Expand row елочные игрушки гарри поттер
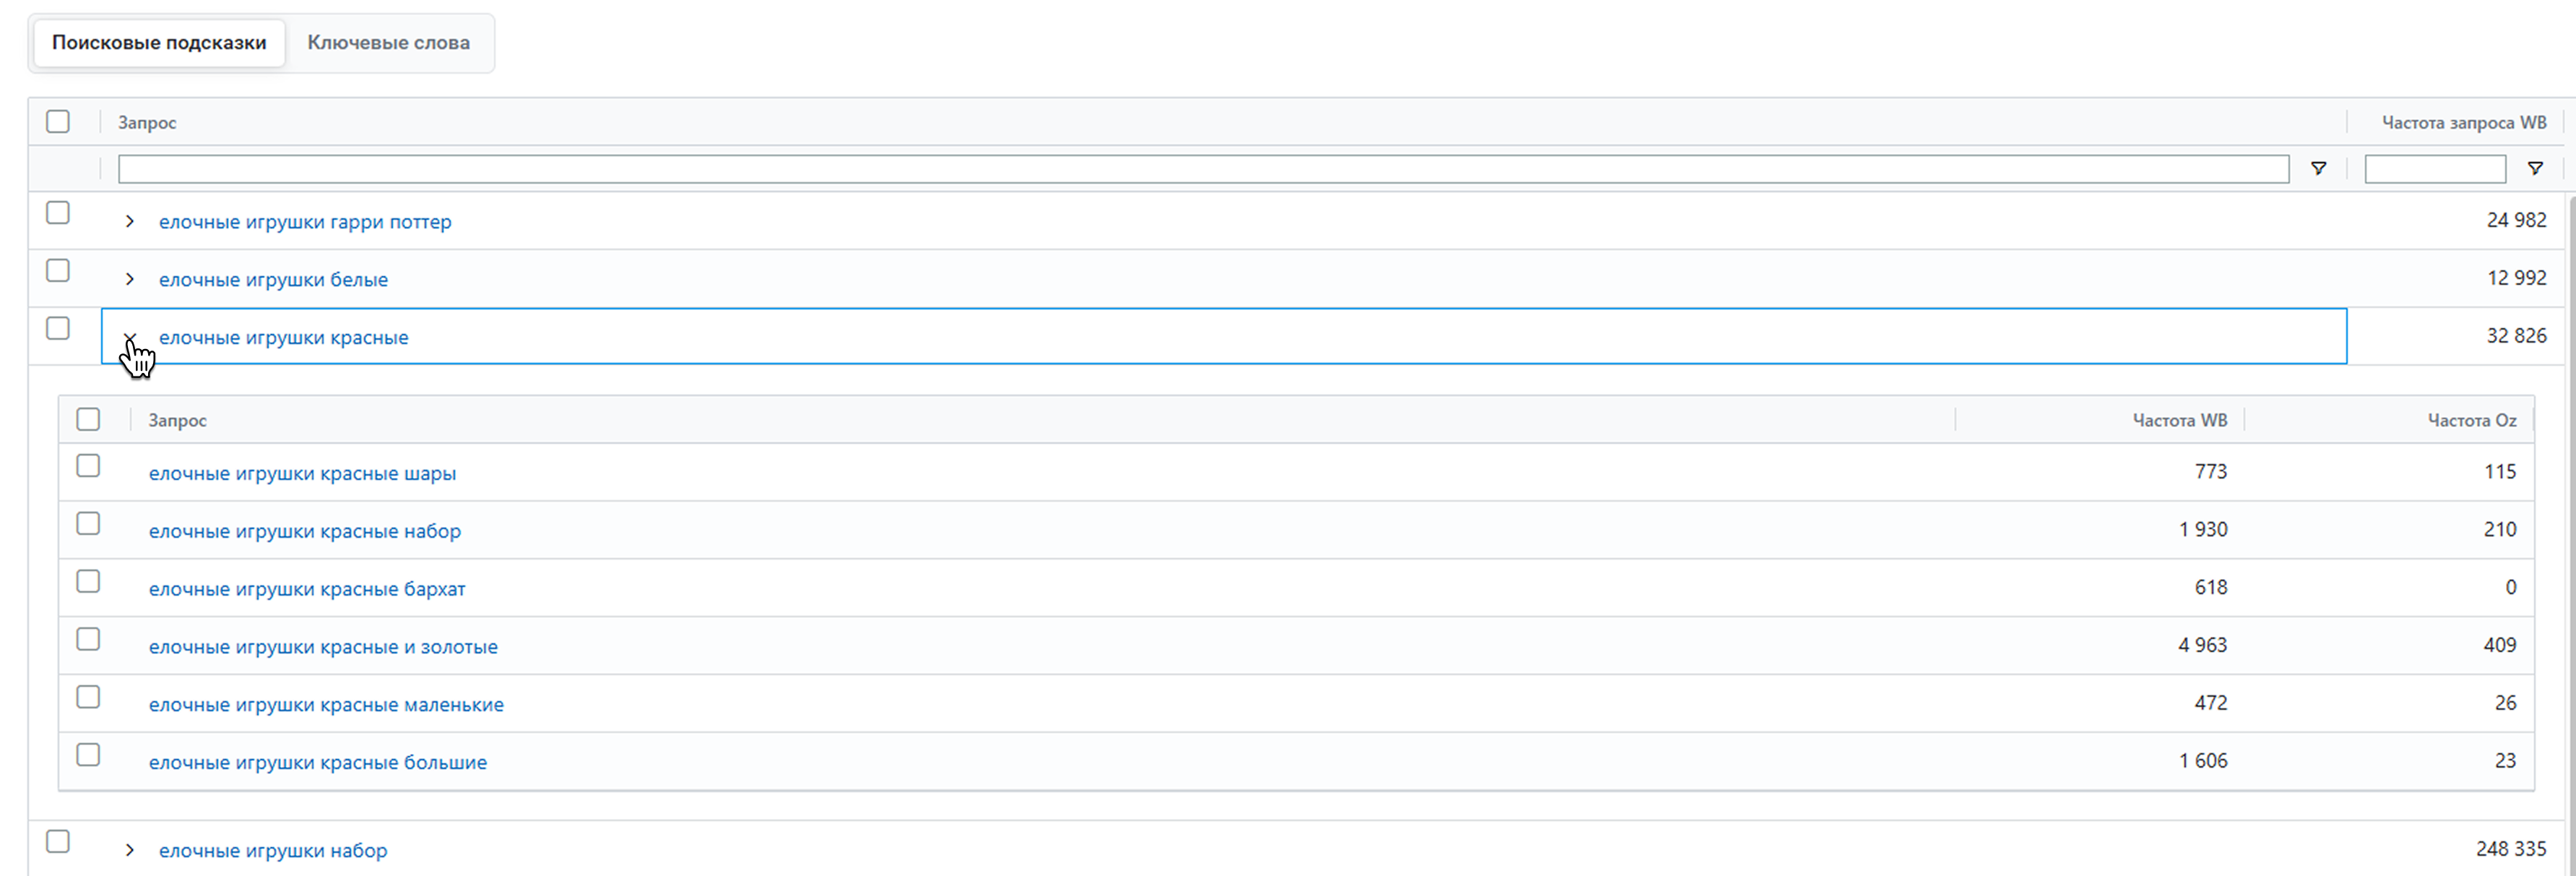The image size is (2576, 876). coord(130,222)
